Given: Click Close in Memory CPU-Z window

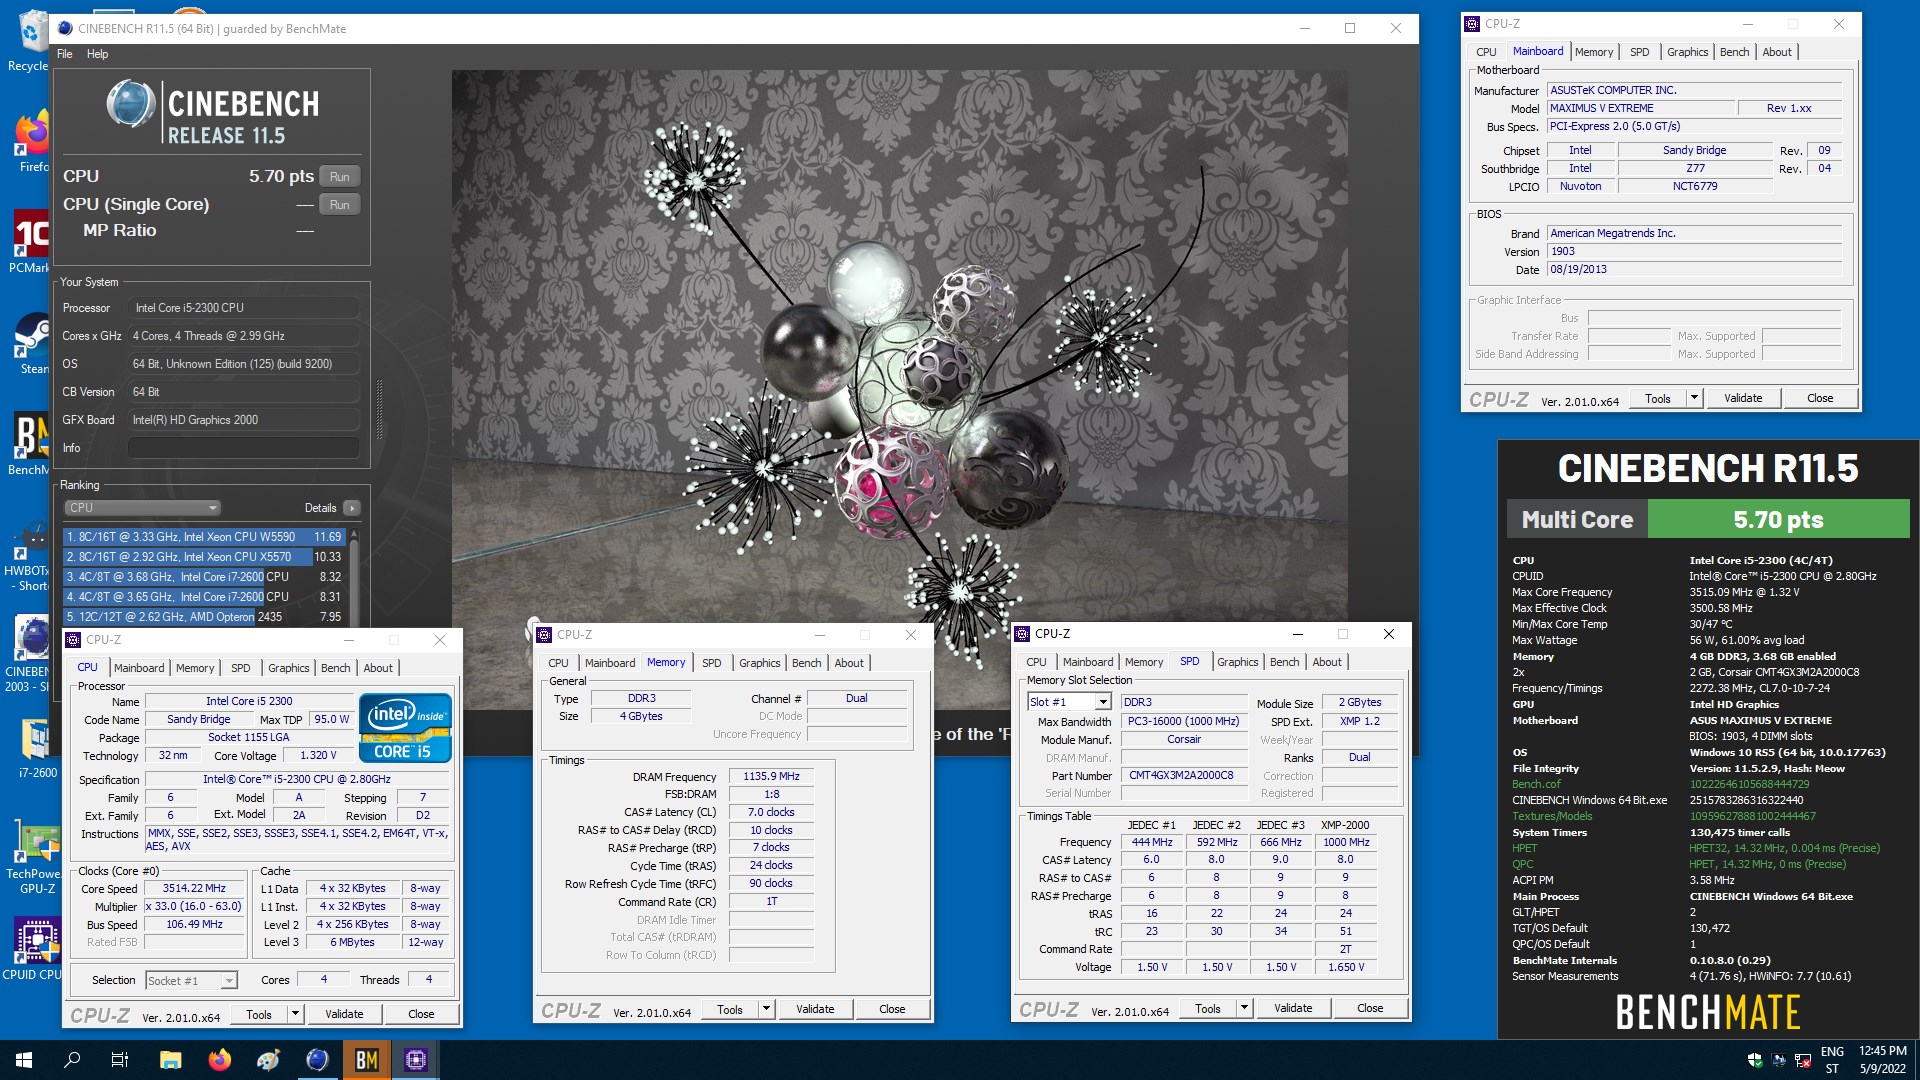Looking at the screenshot, I should click(892, 1009).
